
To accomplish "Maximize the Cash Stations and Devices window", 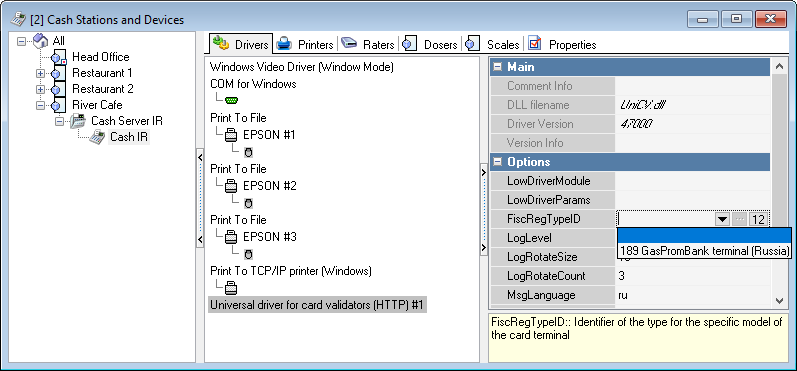I will tap(736, 19).
